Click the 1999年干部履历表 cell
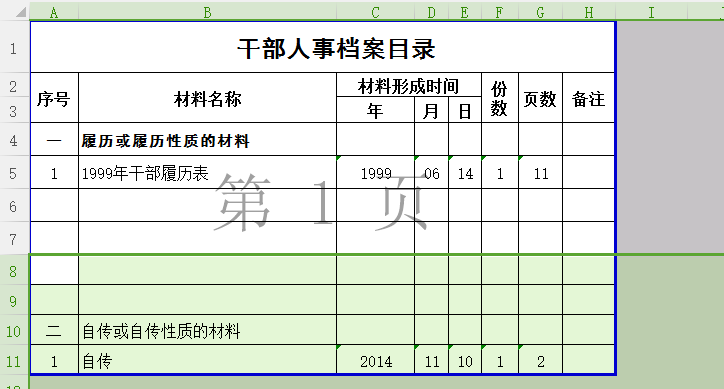Image resolution: width=724 pixels, height=389 pixels. pyautogui.click(x=207, y=172)
